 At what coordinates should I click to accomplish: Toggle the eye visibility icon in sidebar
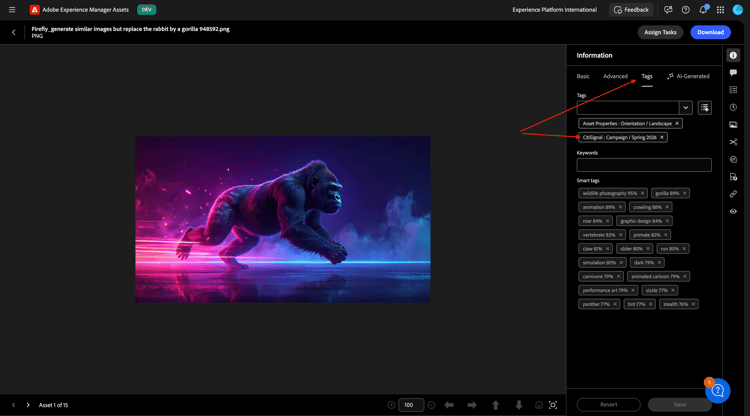pyautogui.click(x=733, y=211)
